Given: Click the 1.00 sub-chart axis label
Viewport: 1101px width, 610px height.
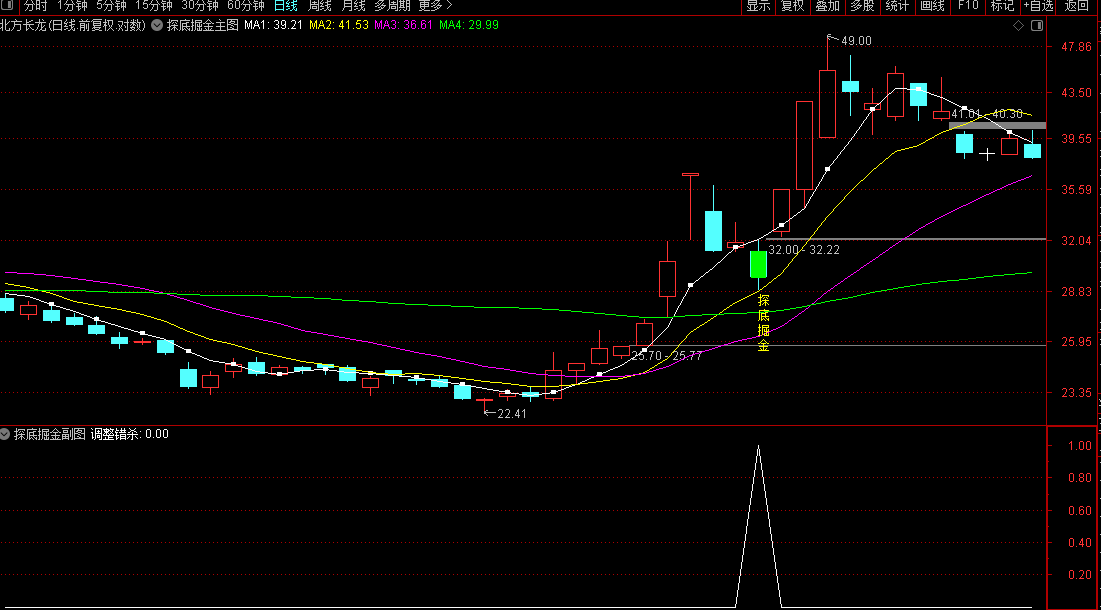Looking at the screenshot, I should (x=1079, y=446).
